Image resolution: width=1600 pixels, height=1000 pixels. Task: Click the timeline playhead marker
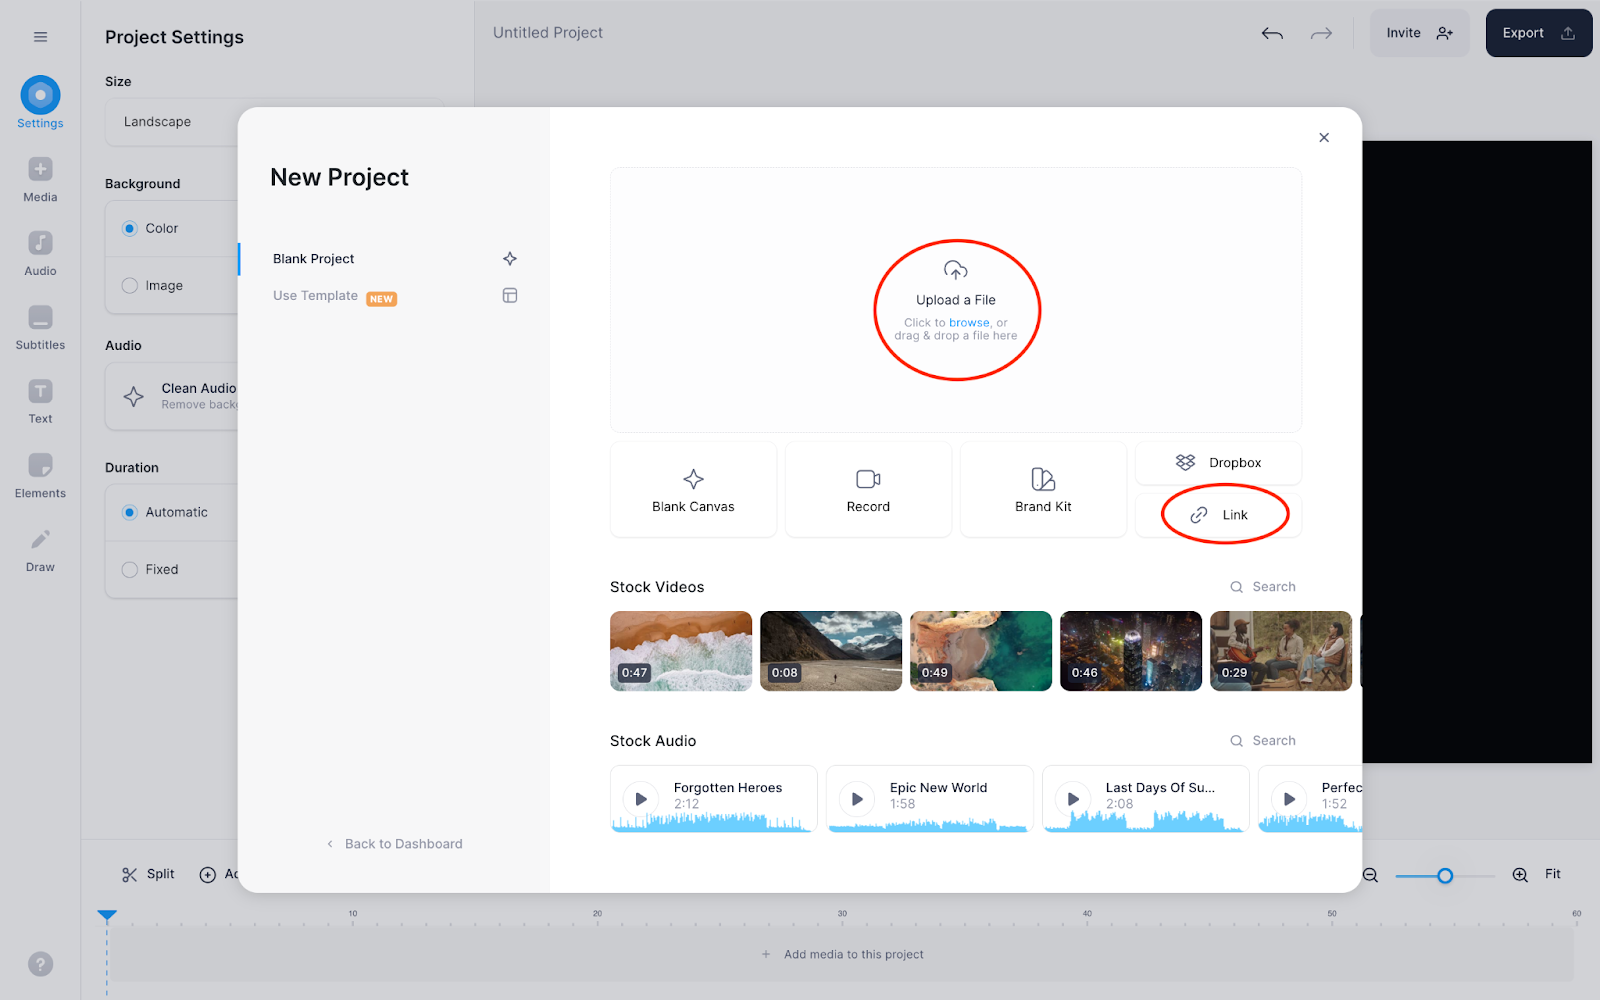pos(107,915)
